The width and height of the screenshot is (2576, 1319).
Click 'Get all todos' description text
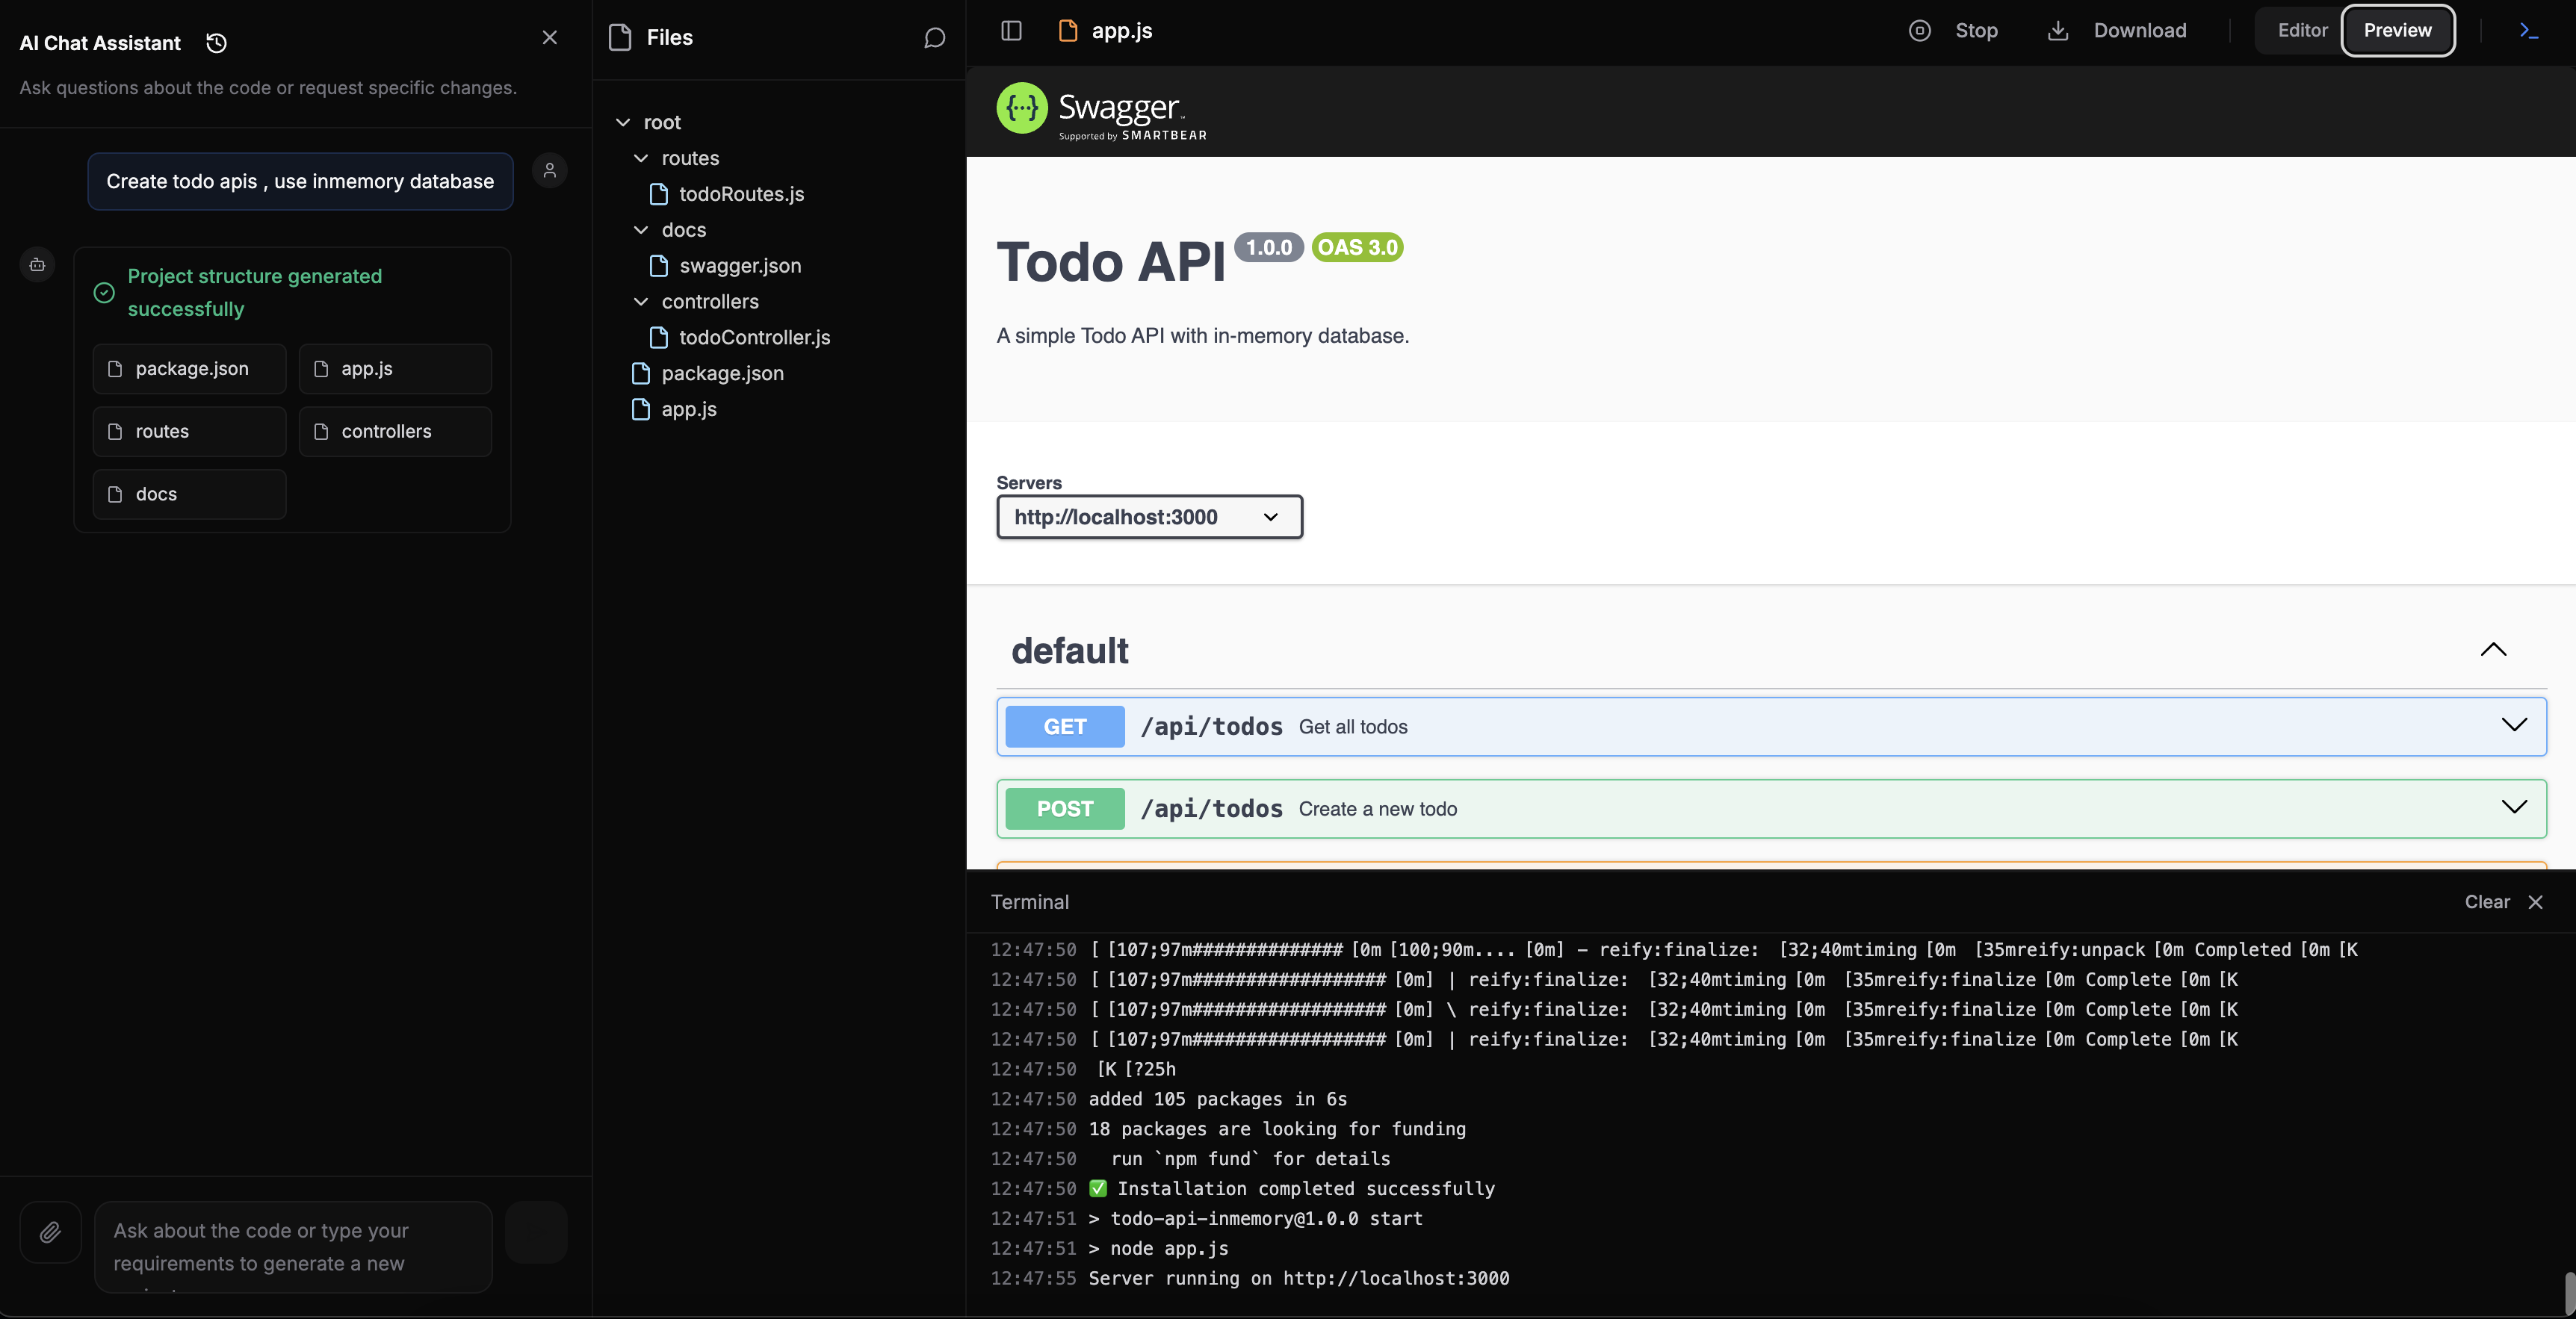[x=1352, y=727]
